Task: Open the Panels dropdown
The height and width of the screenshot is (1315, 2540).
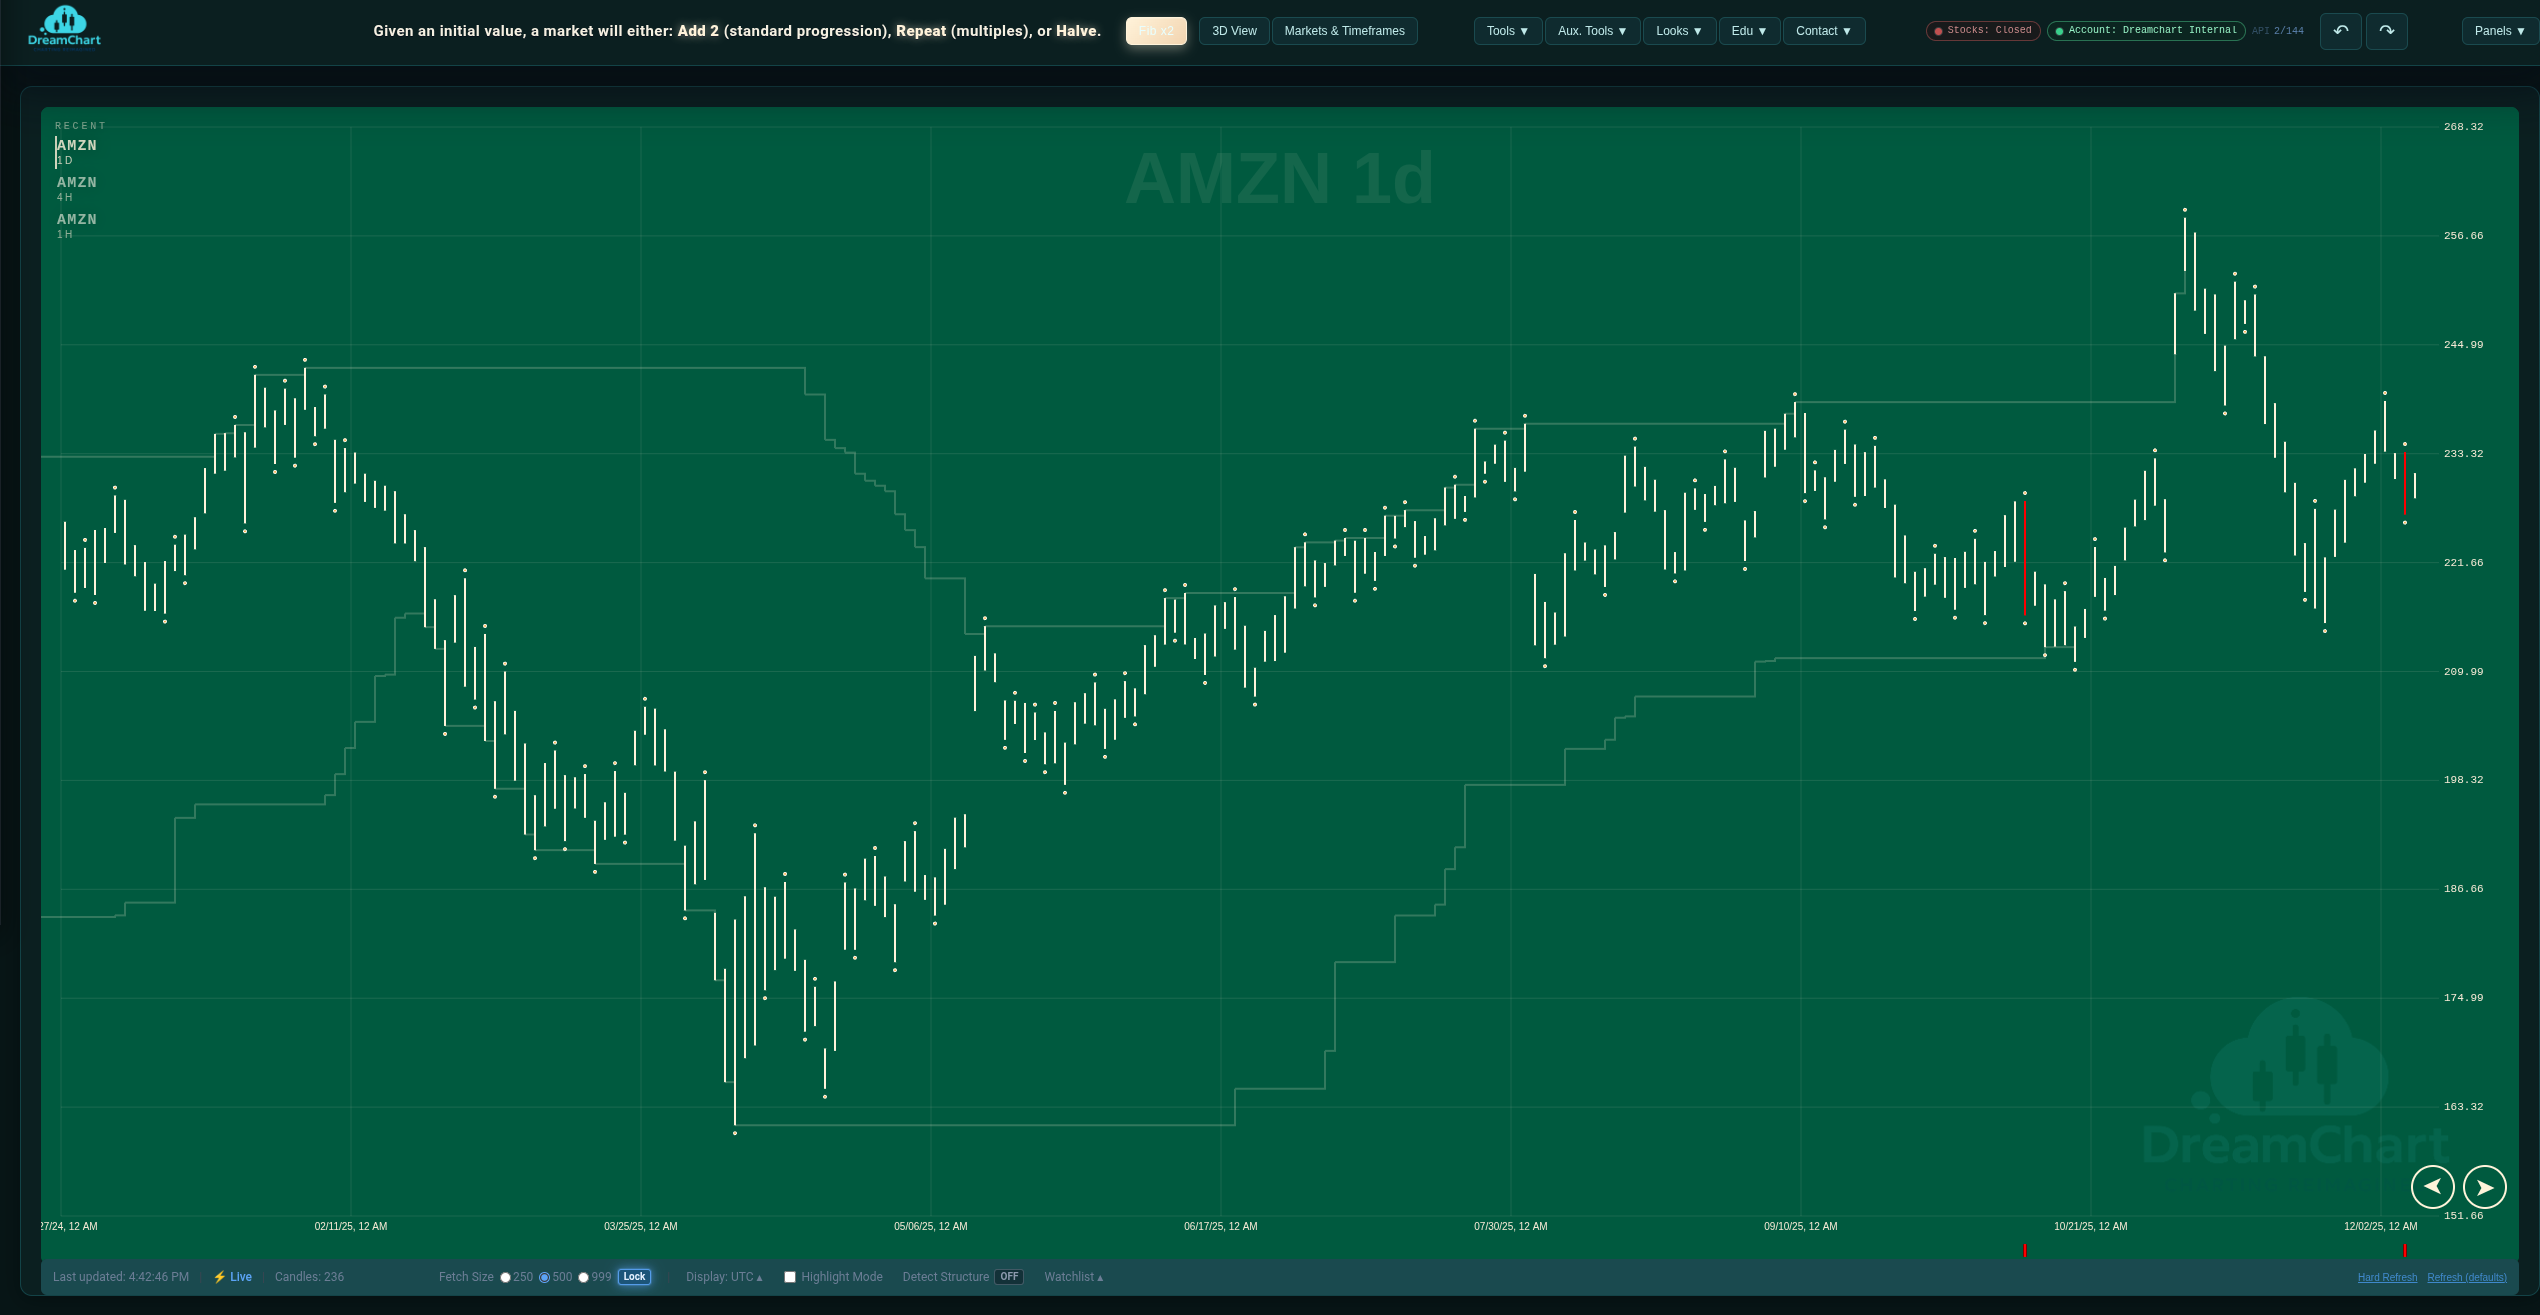Action: click(2500, 31)
